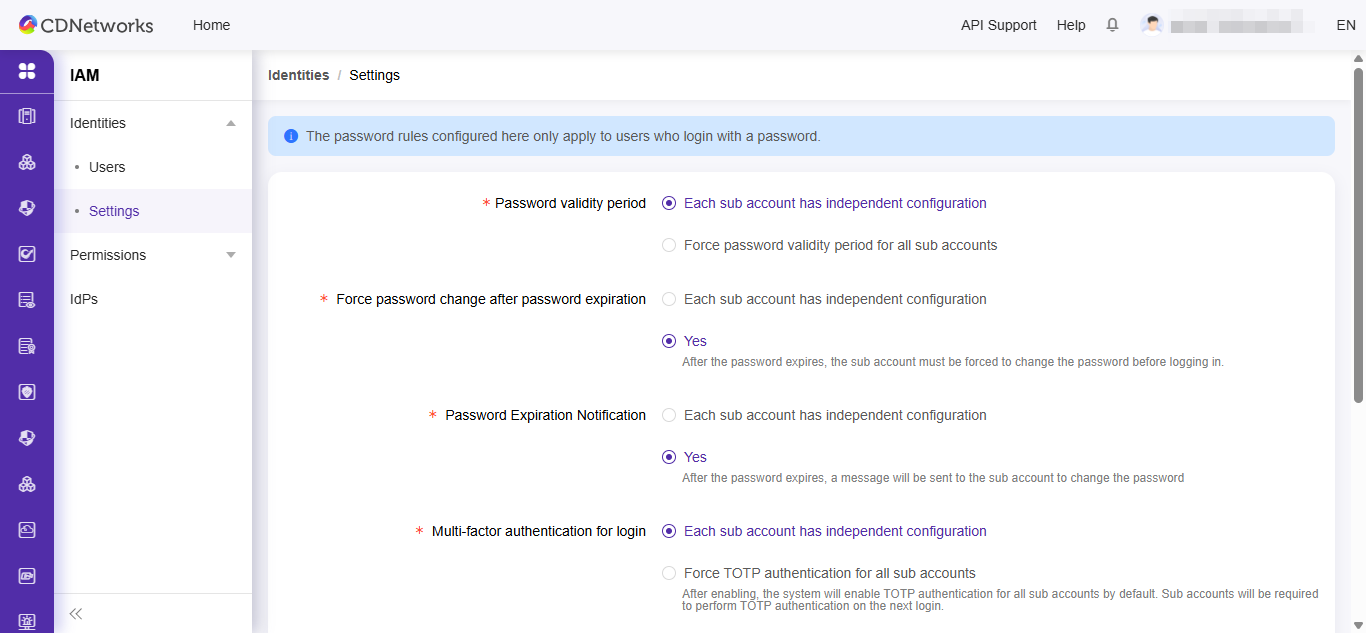Expand the Permissions menu section
The height and width of the screenshot is (633, 1366).
231,255
